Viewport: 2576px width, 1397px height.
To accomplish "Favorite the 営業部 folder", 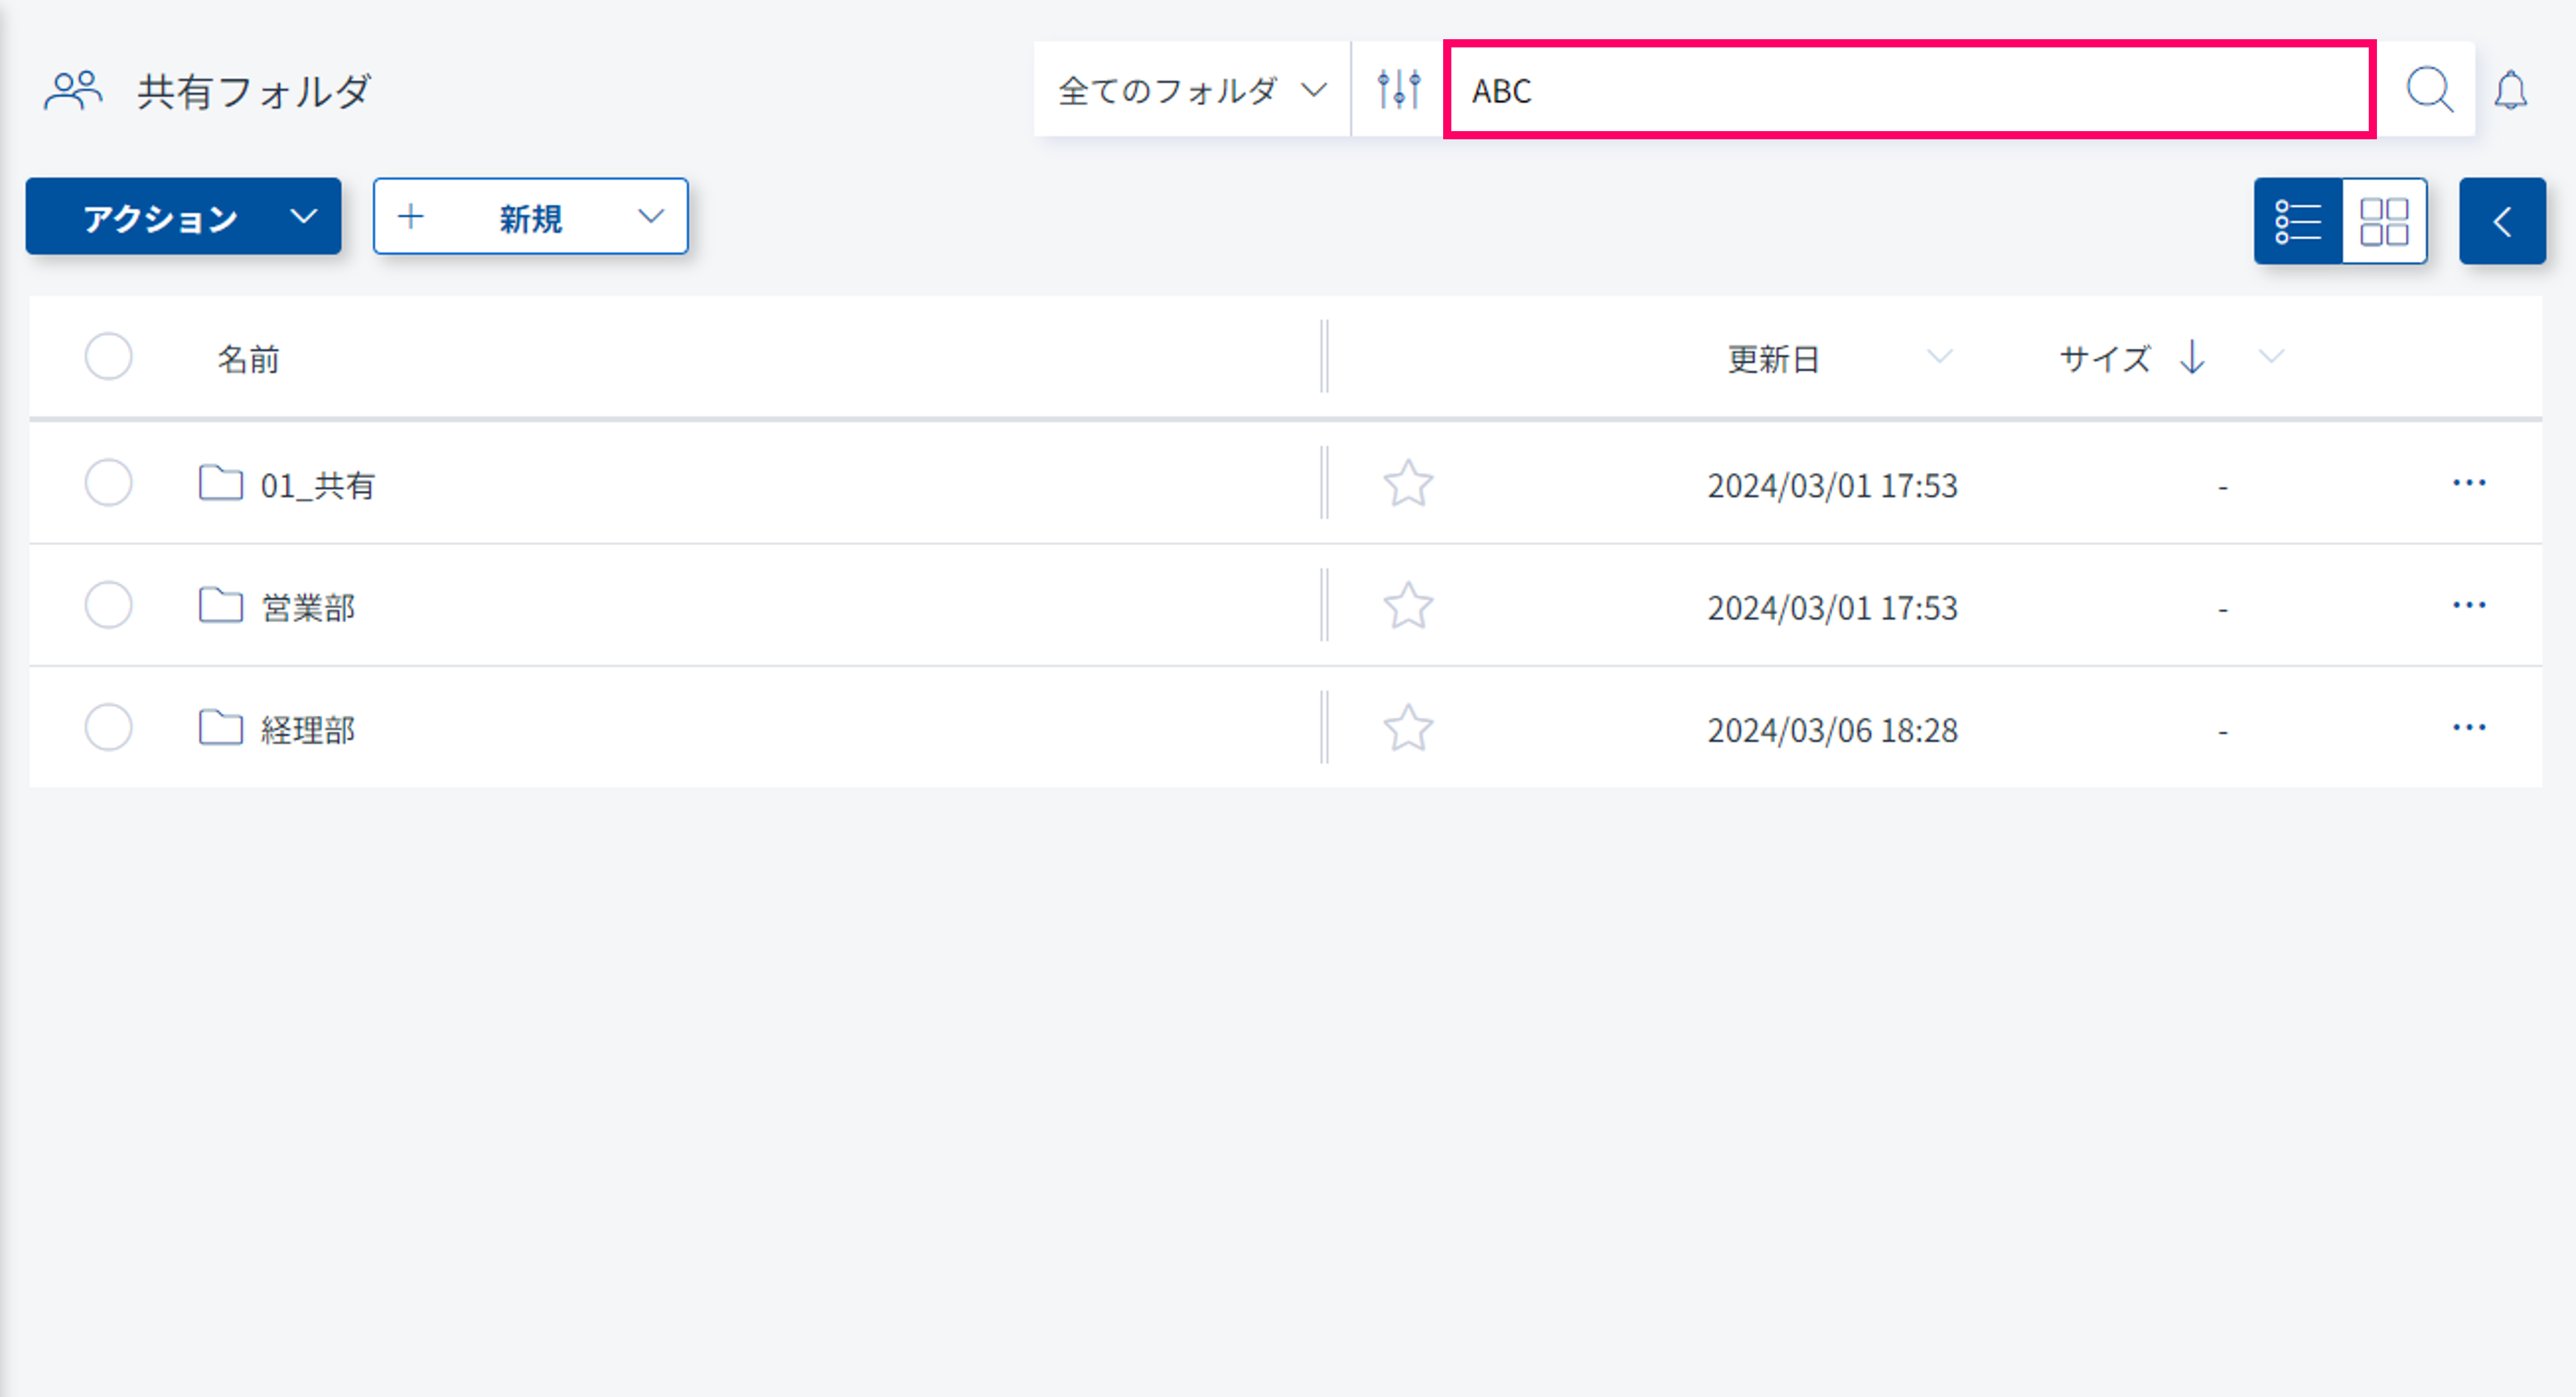I will click(1408, 606).
